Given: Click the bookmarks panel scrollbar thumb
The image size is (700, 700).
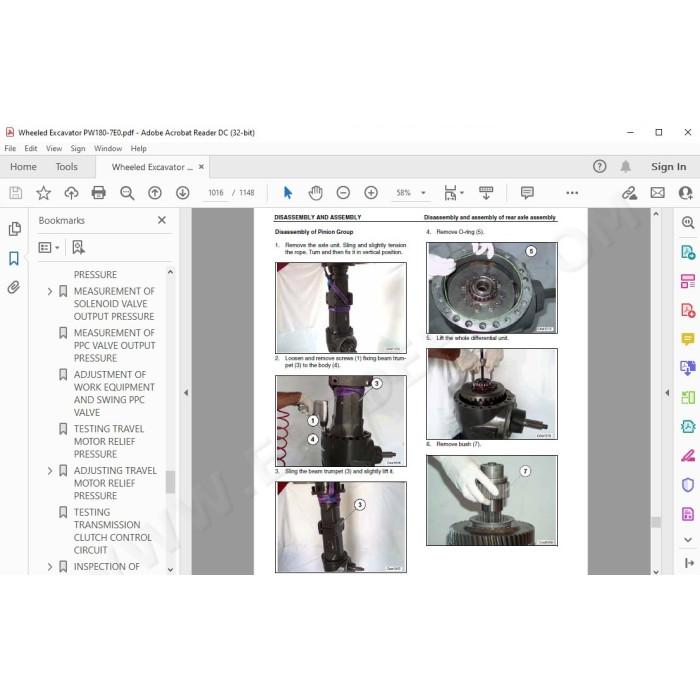Looking at the screenshot, I should coord(170,482).
